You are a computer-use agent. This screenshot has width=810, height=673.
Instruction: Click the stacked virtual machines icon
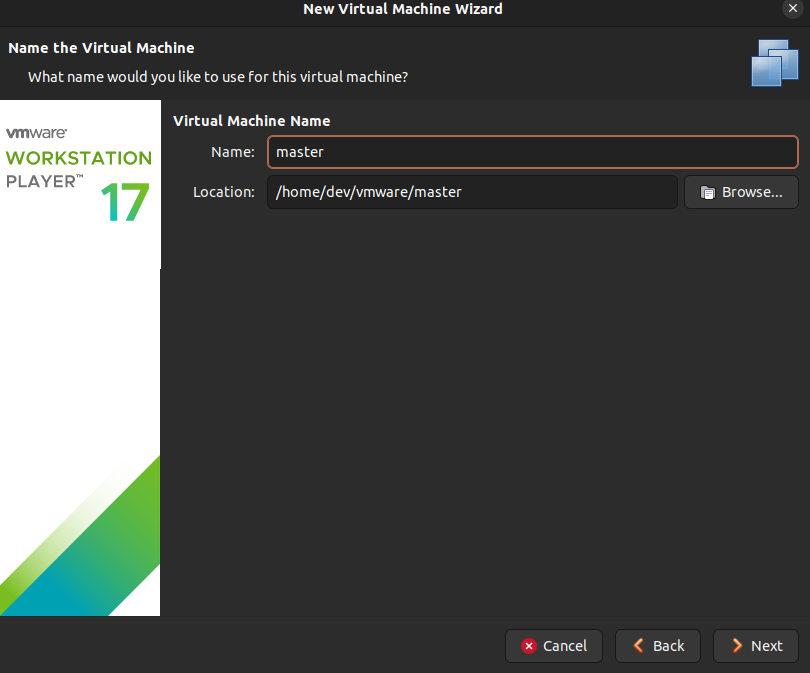pos(775,63)
